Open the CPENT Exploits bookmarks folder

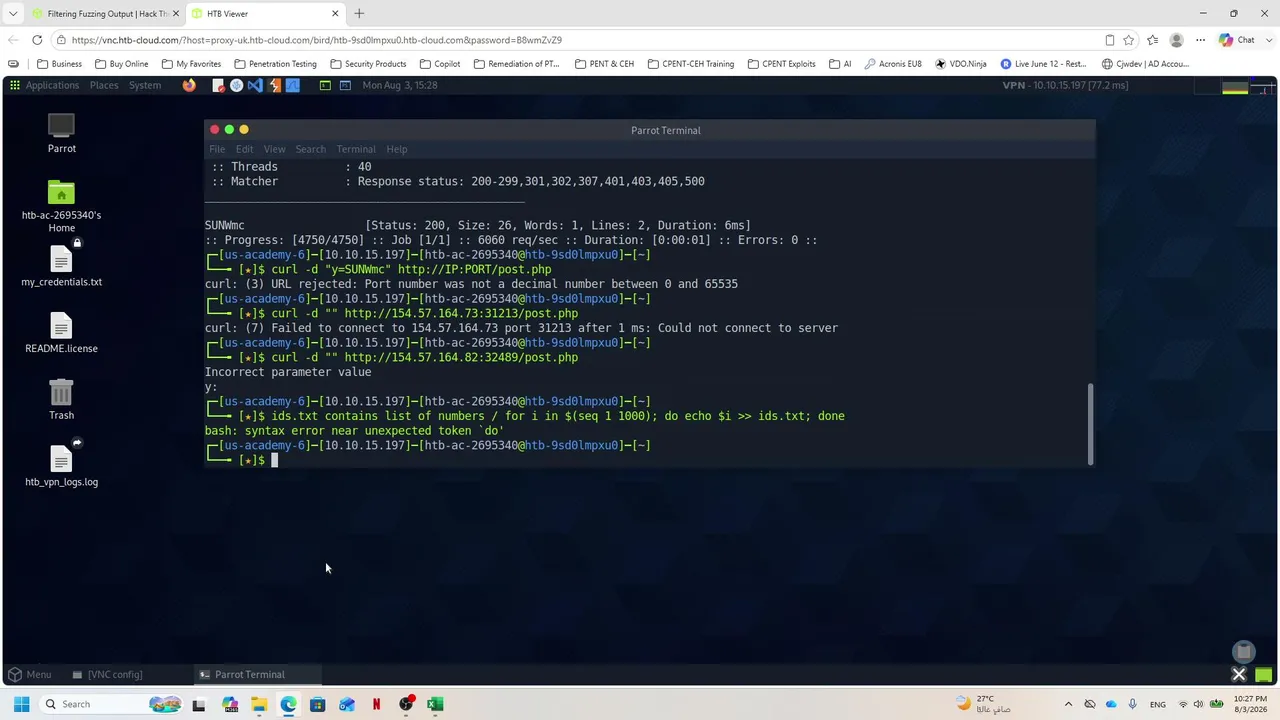[781, 64]
